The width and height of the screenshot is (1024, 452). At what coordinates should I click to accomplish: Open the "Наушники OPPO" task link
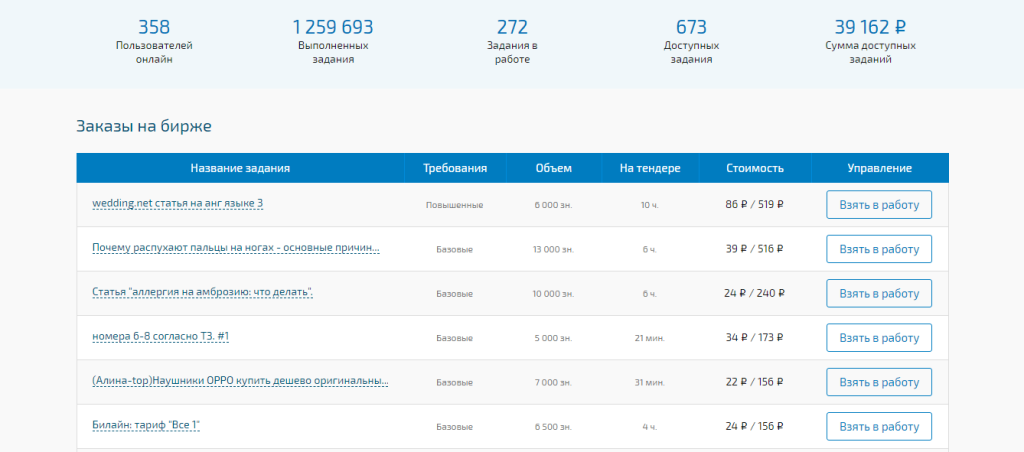point(239,382)
